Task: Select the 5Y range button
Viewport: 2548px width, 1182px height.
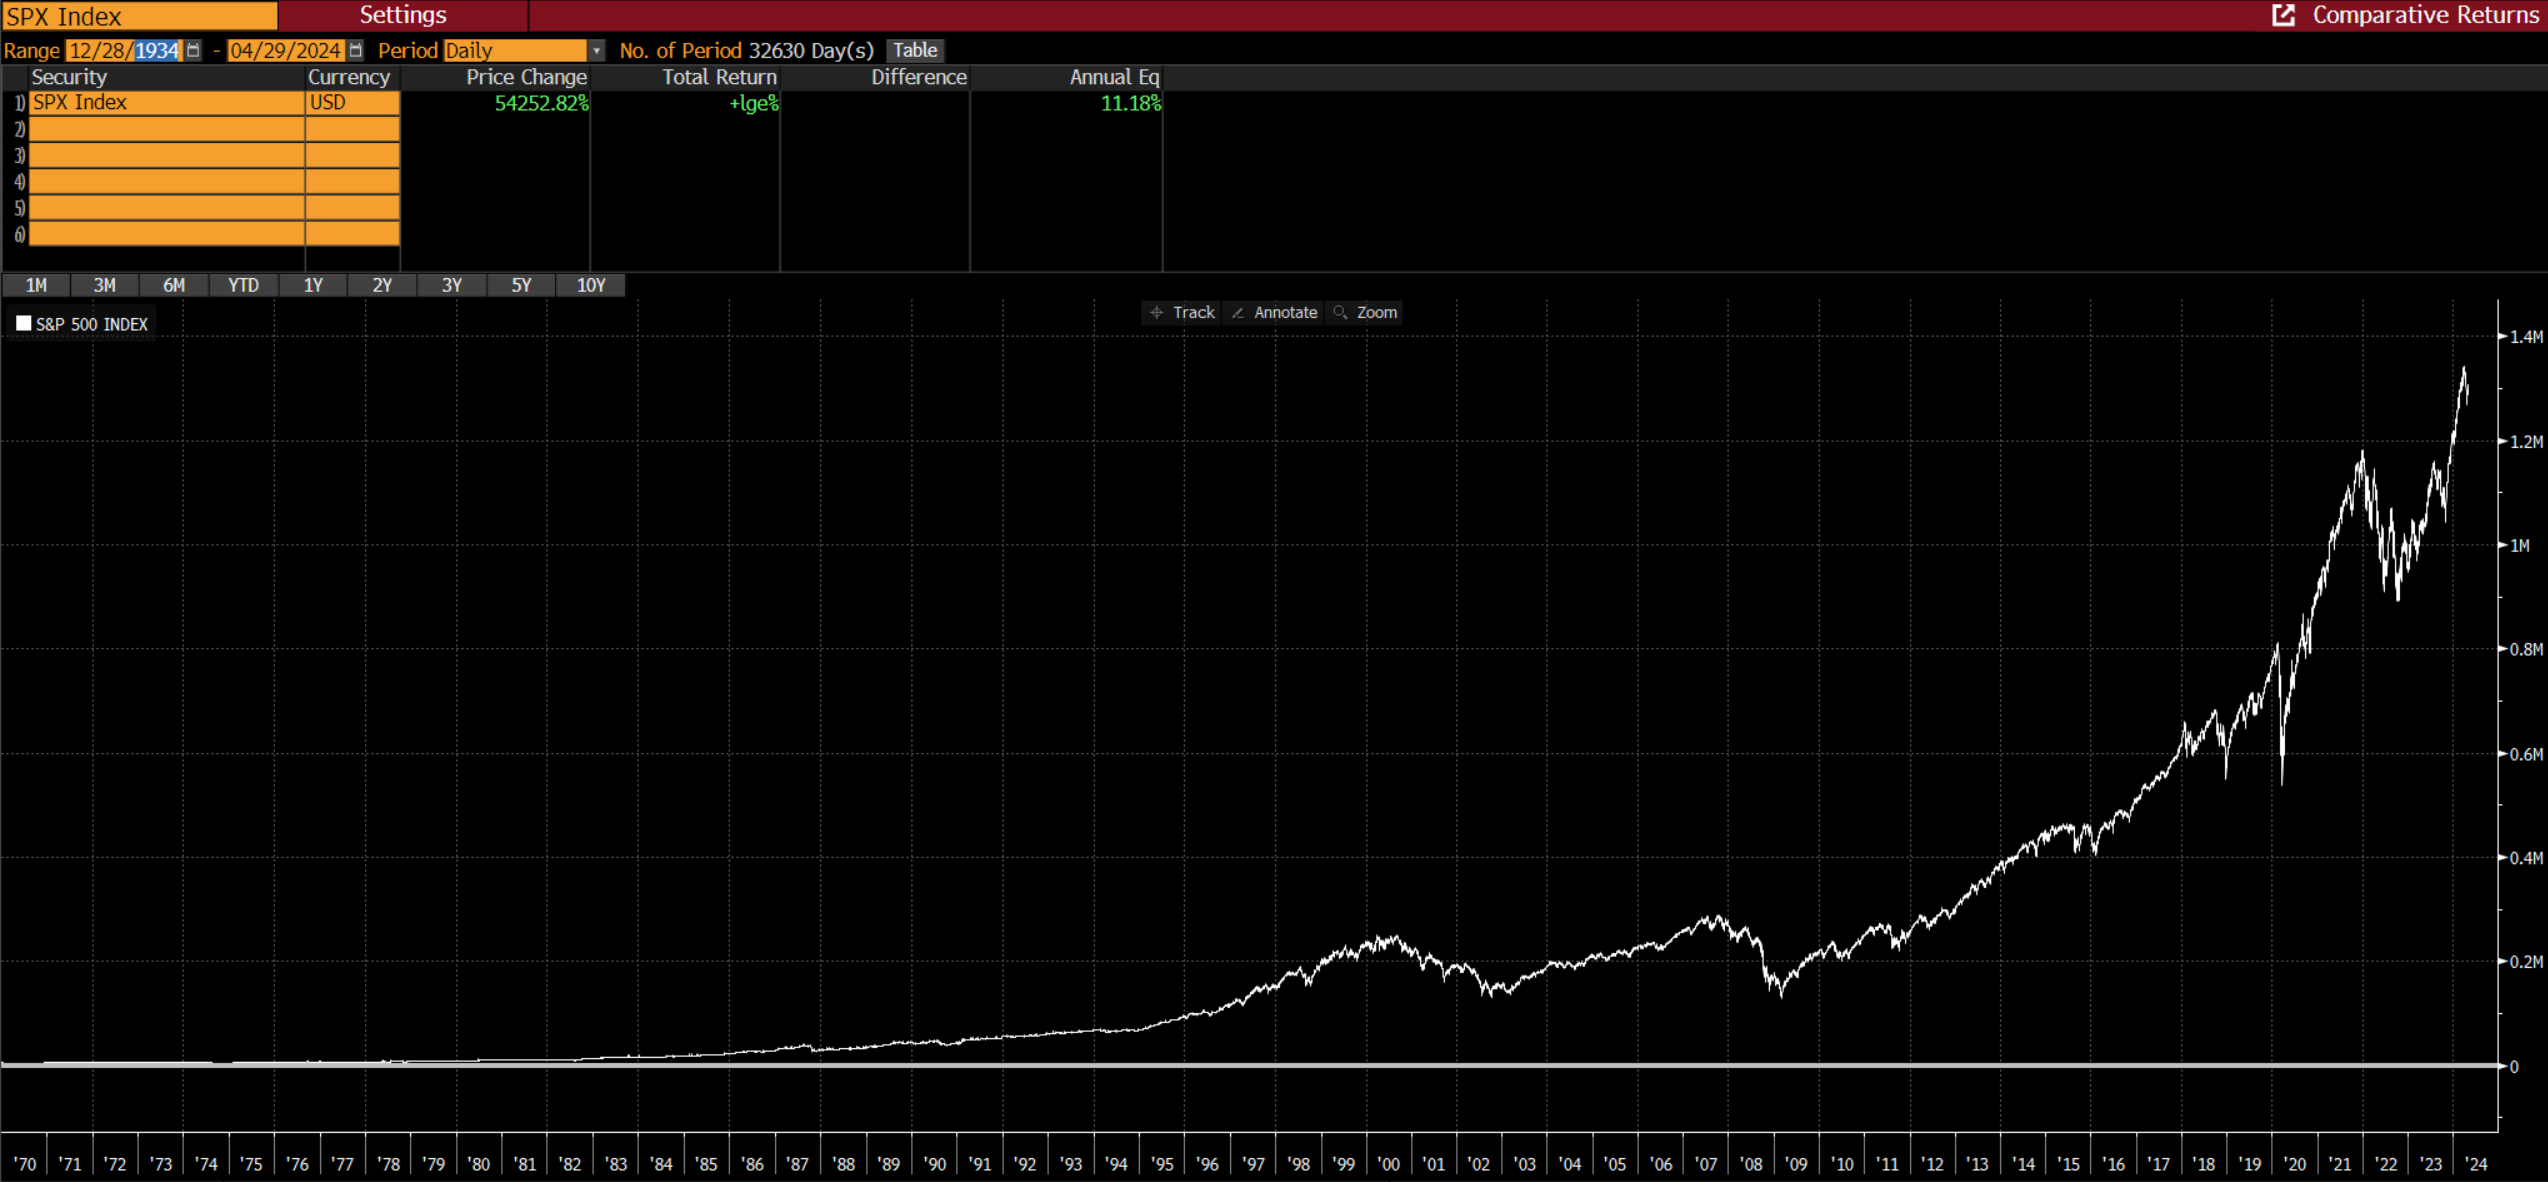Action: pos(521,285)
